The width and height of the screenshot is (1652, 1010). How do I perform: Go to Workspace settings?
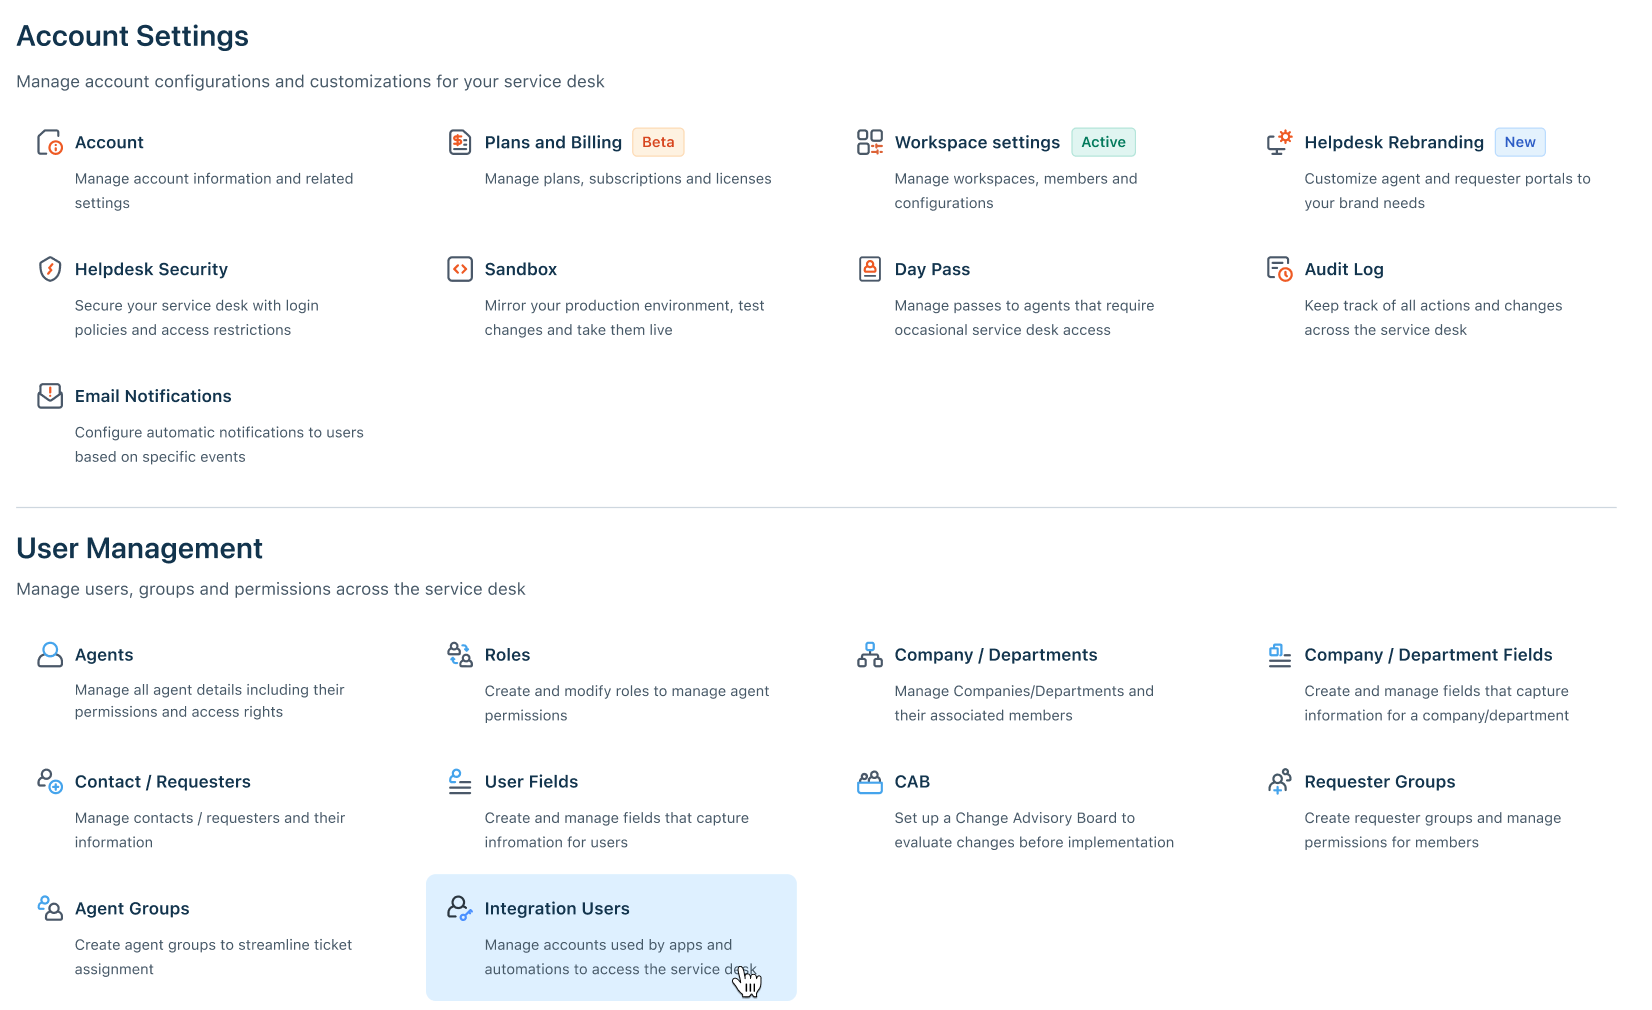tap(977, 142)
